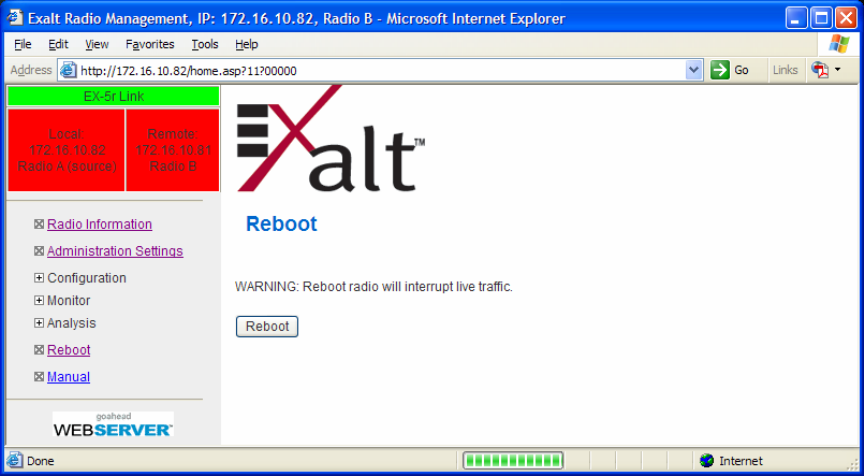Expand the Analysis tree node
Image resolution: width=864 pixels, height=476 pixels.
[39, 323]
